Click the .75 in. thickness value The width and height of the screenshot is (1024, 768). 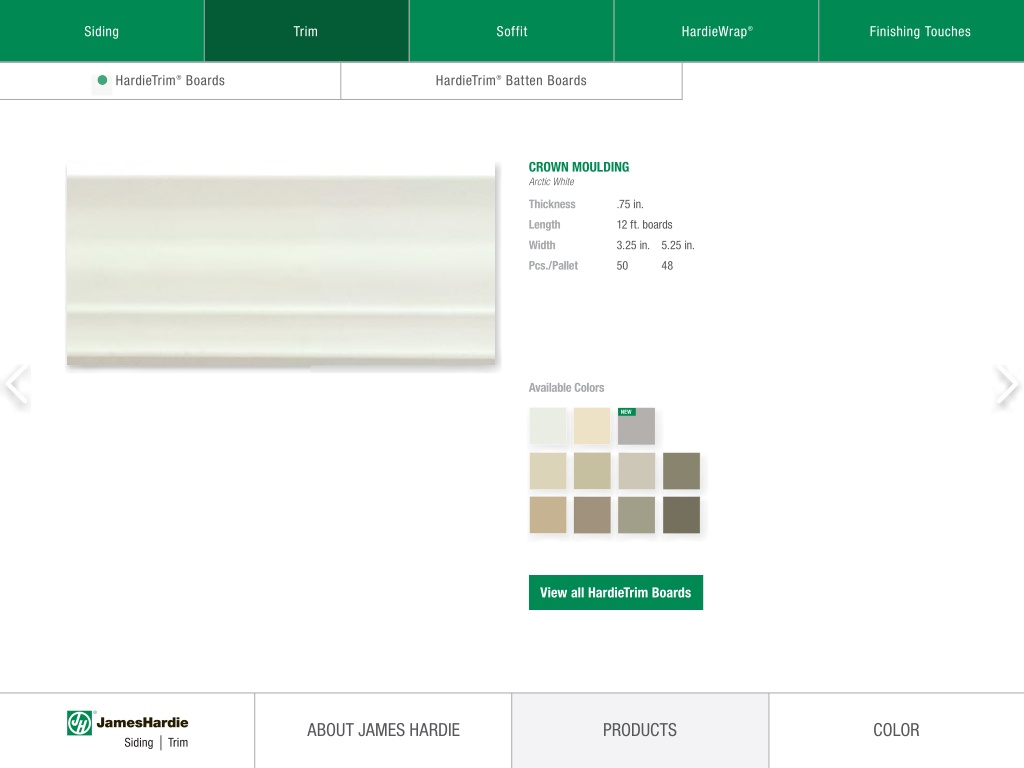pyautogui.click(x=630, y=204)
